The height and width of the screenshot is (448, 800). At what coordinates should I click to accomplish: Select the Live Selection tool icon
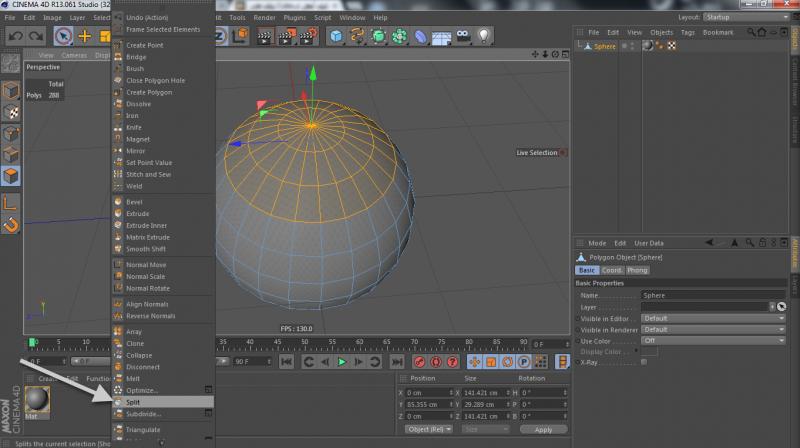[63, 36]
